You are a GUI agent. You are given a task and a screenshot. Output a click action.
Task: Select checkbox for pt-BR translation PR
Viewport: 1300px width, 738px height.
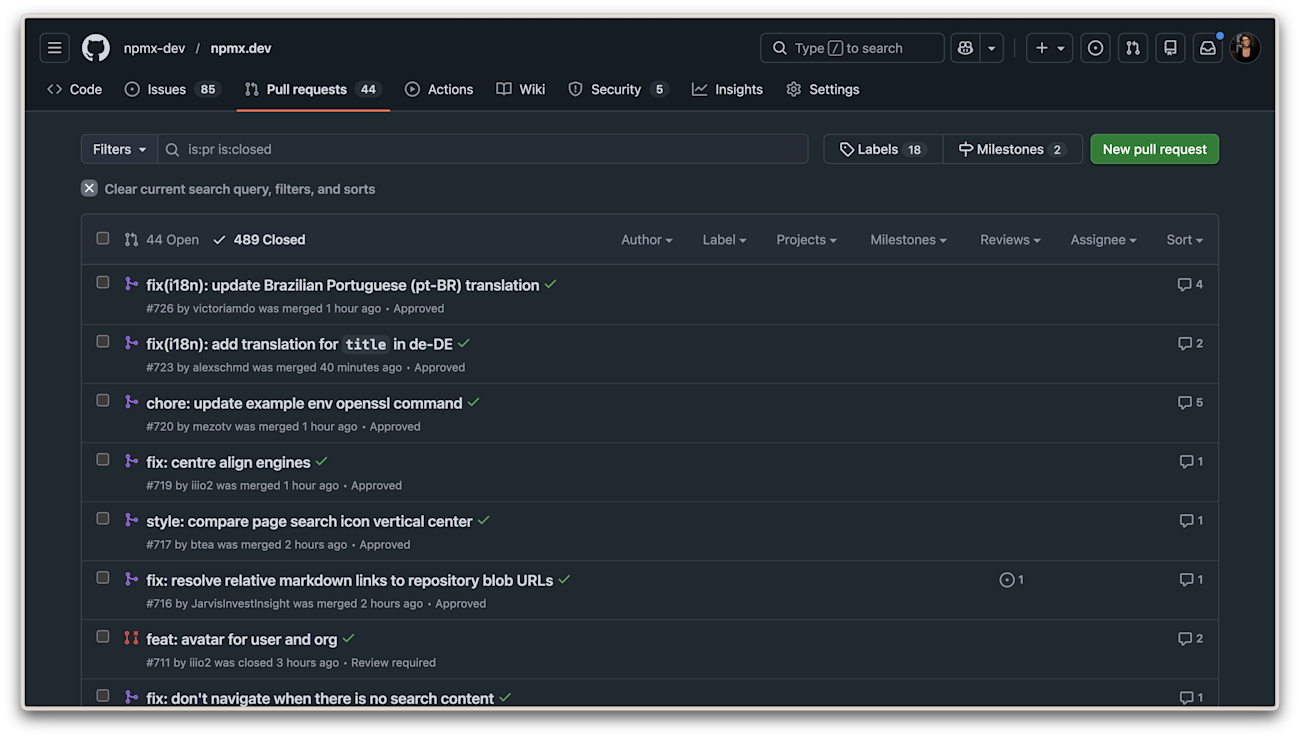tap(103, 282)
